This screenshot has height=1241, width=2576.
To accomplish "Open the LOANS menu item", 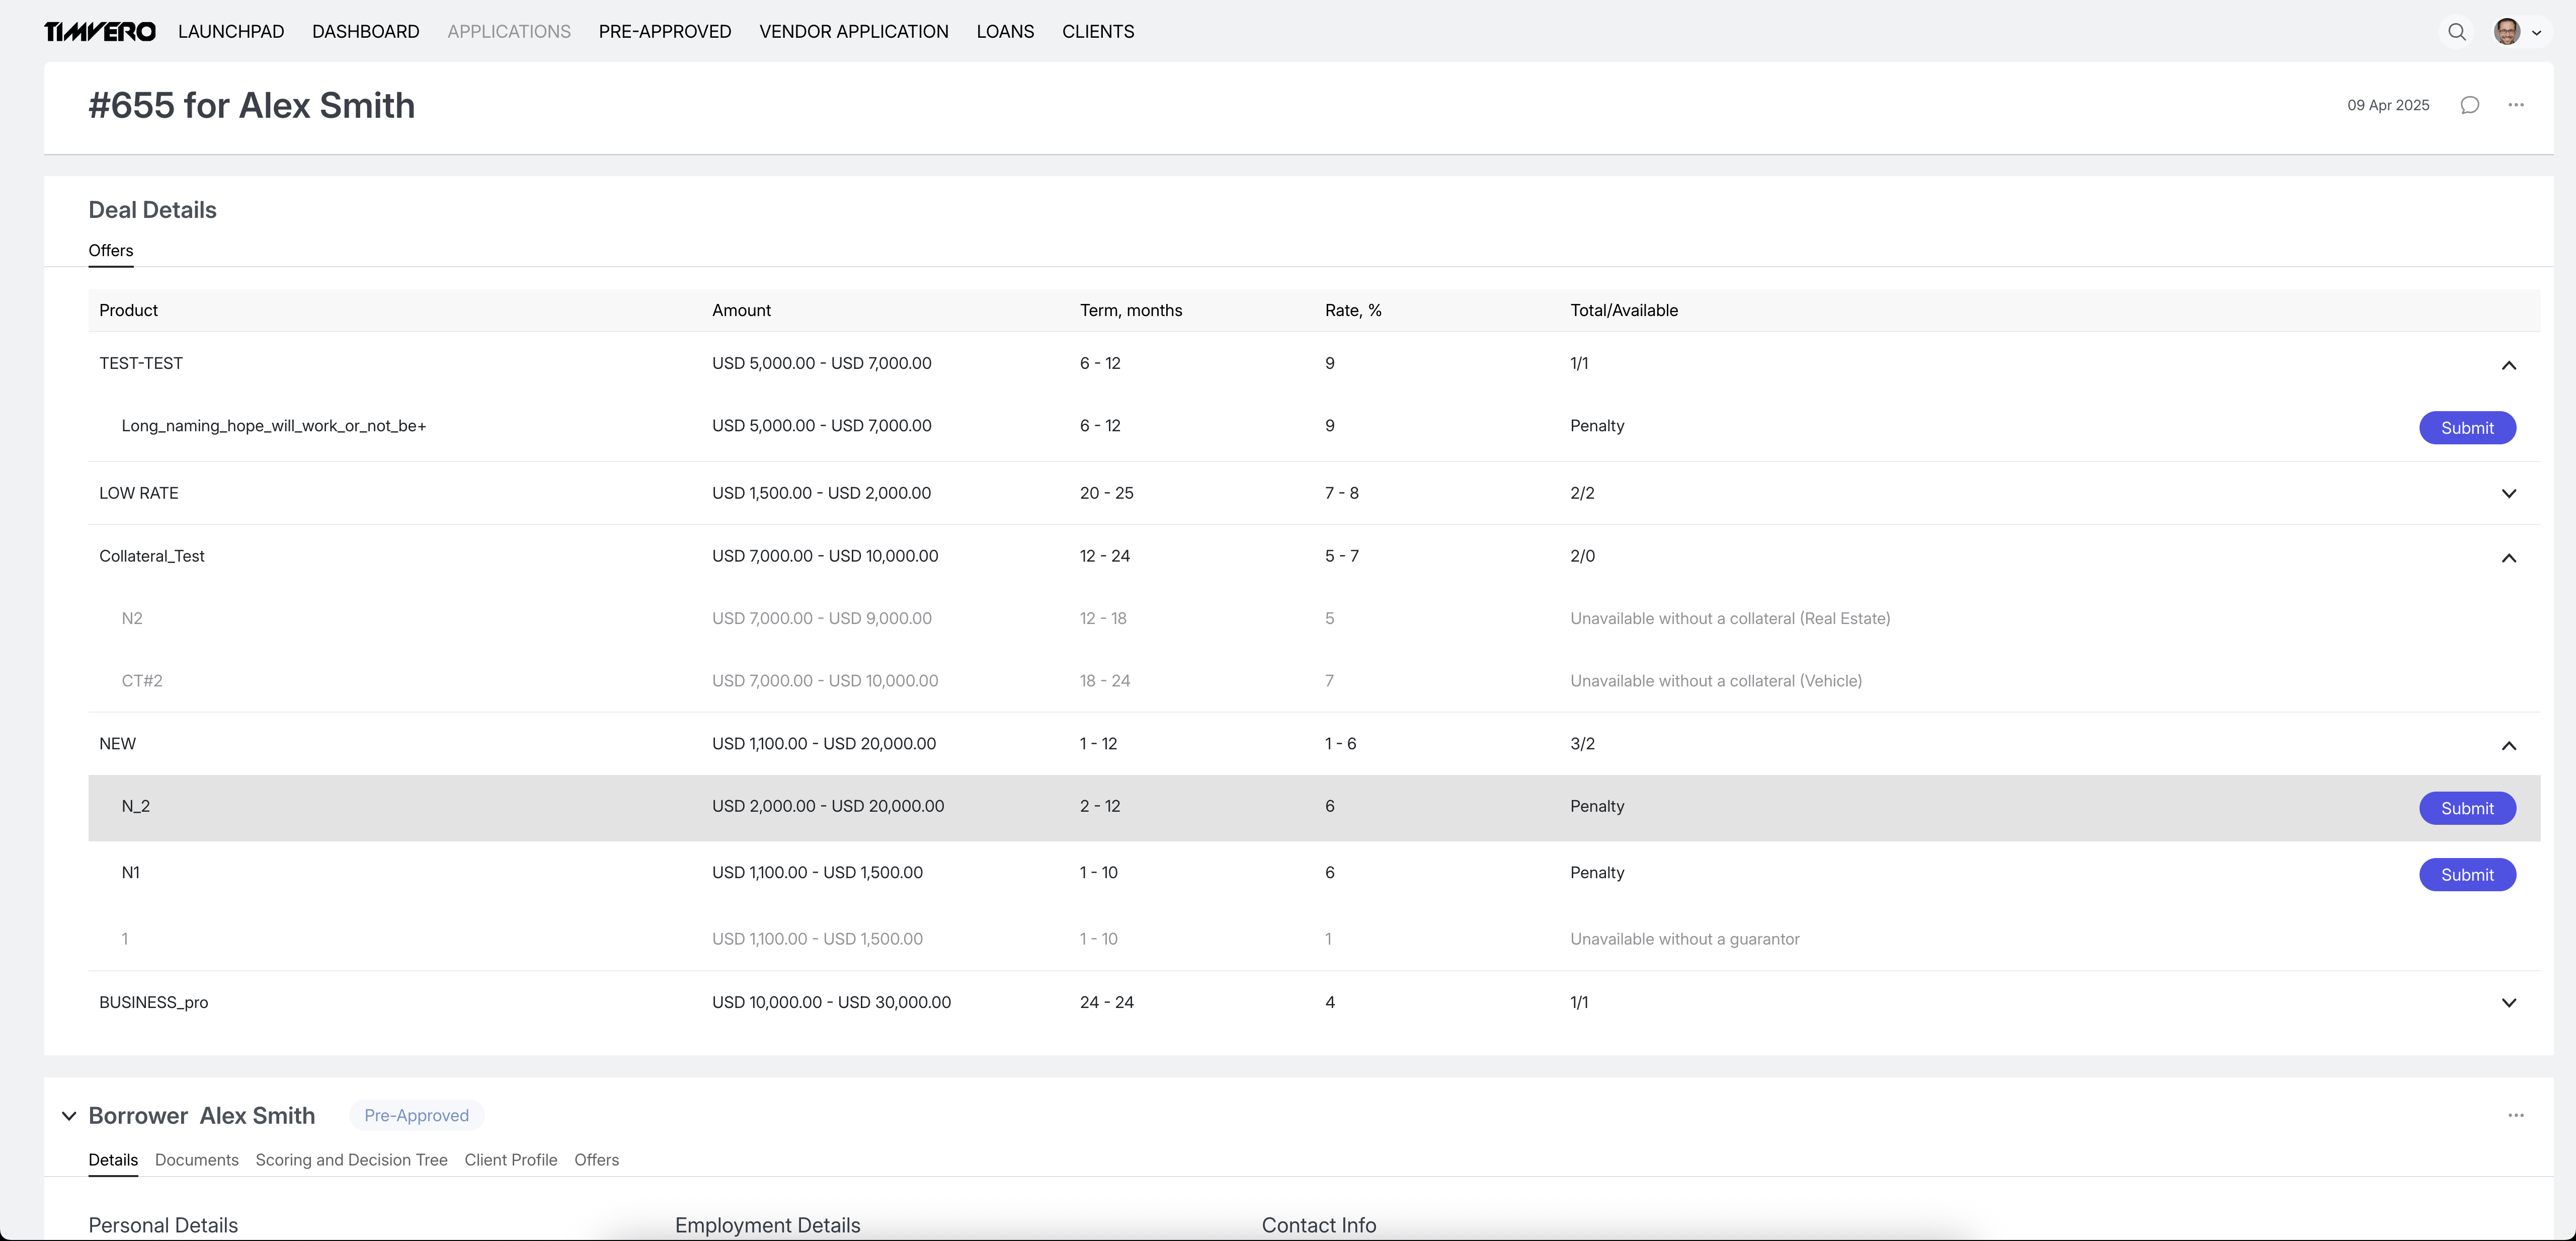I will [1004, 32].
